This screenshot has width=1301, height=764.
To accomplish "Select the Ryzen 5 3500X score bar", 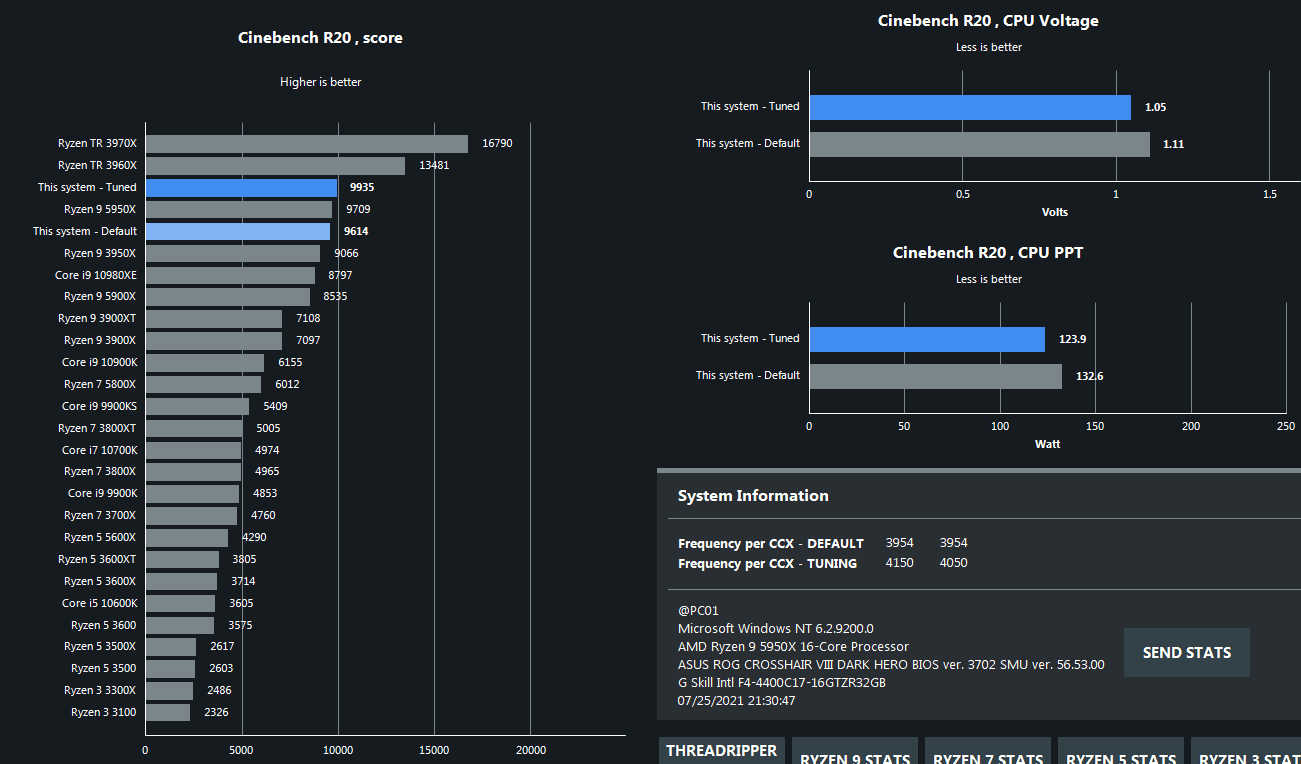I will click(171, 647).
